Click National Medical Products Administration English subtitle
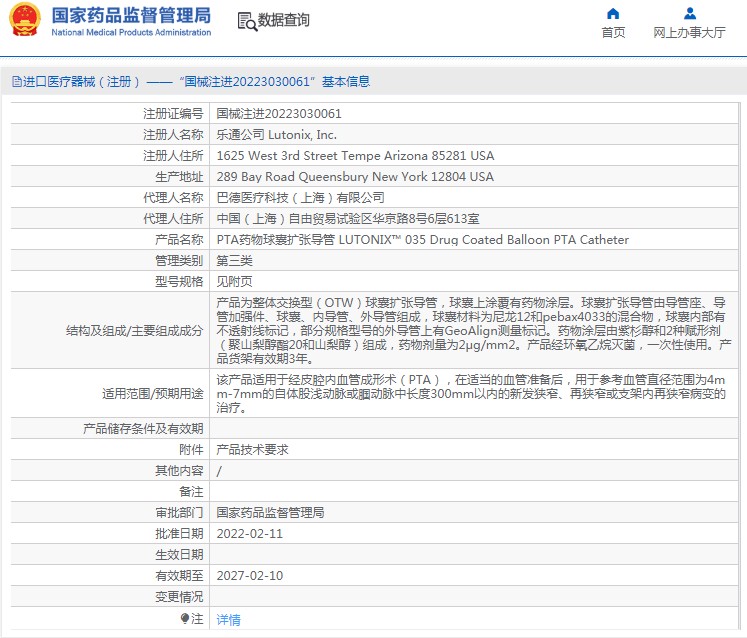The image size is (747, 638). (x=131, y=32)
